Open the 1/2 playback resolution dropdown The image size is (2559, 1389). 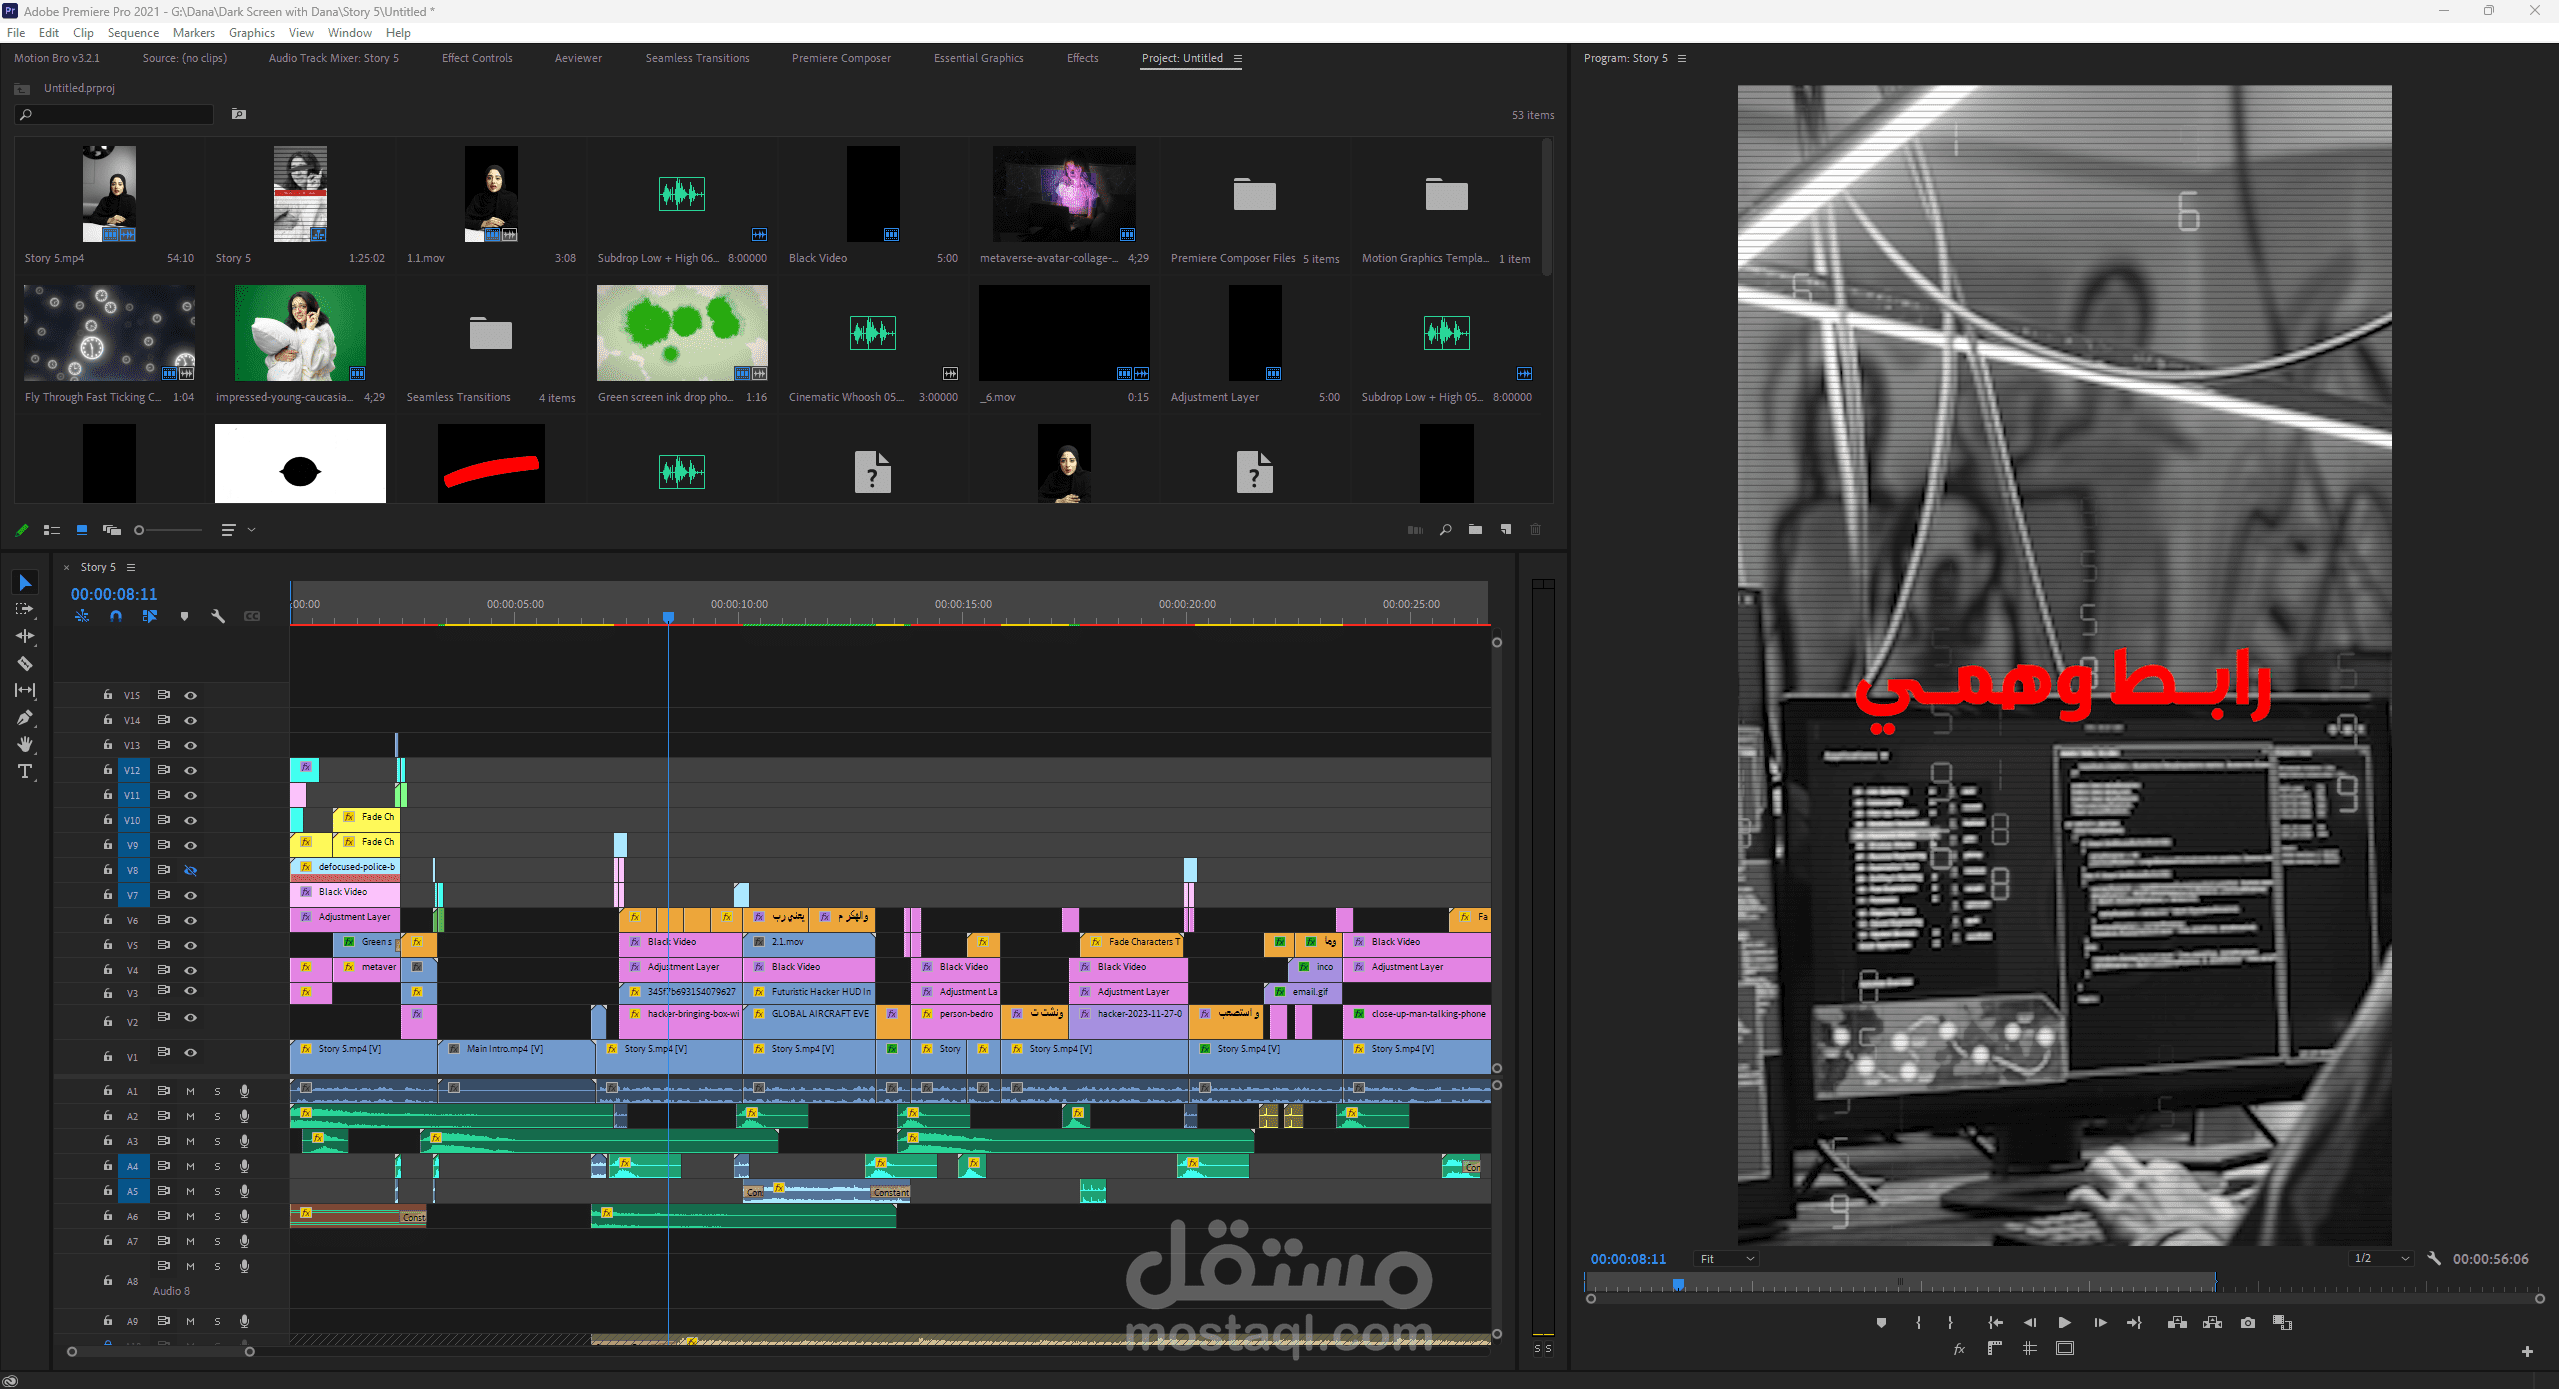coord(2382,1258)
